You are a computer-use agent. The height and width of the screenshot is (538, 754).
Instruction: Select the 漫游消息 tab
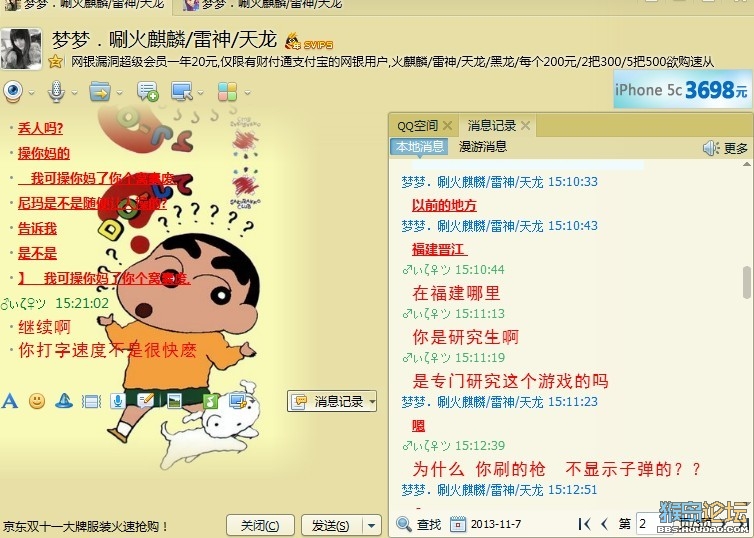pos(483,147)
